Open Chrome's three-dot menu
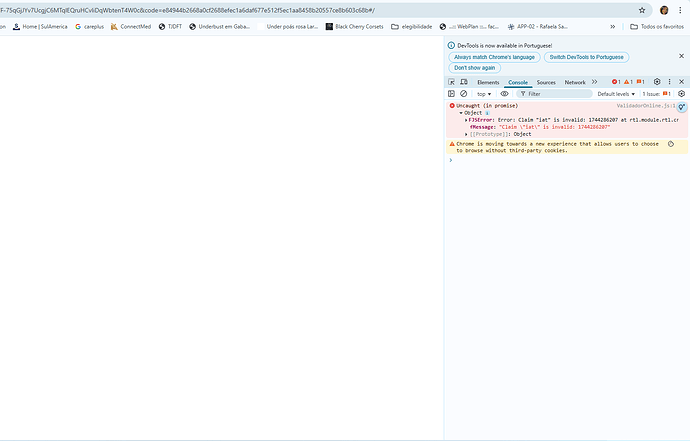The width and height of the screenshot is (690, 441). pyautogui.click(x=680, y=10)
